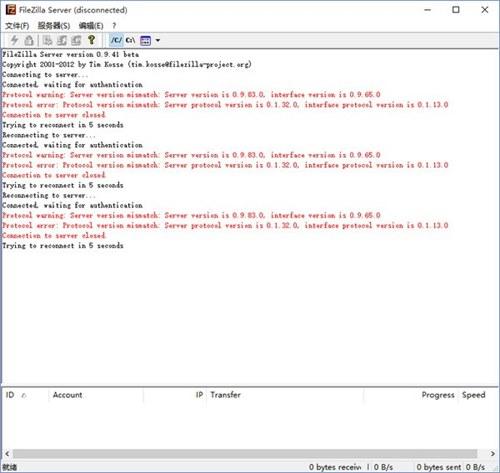
Task: Toggle C:\ path display format
Action: [130, 40]
